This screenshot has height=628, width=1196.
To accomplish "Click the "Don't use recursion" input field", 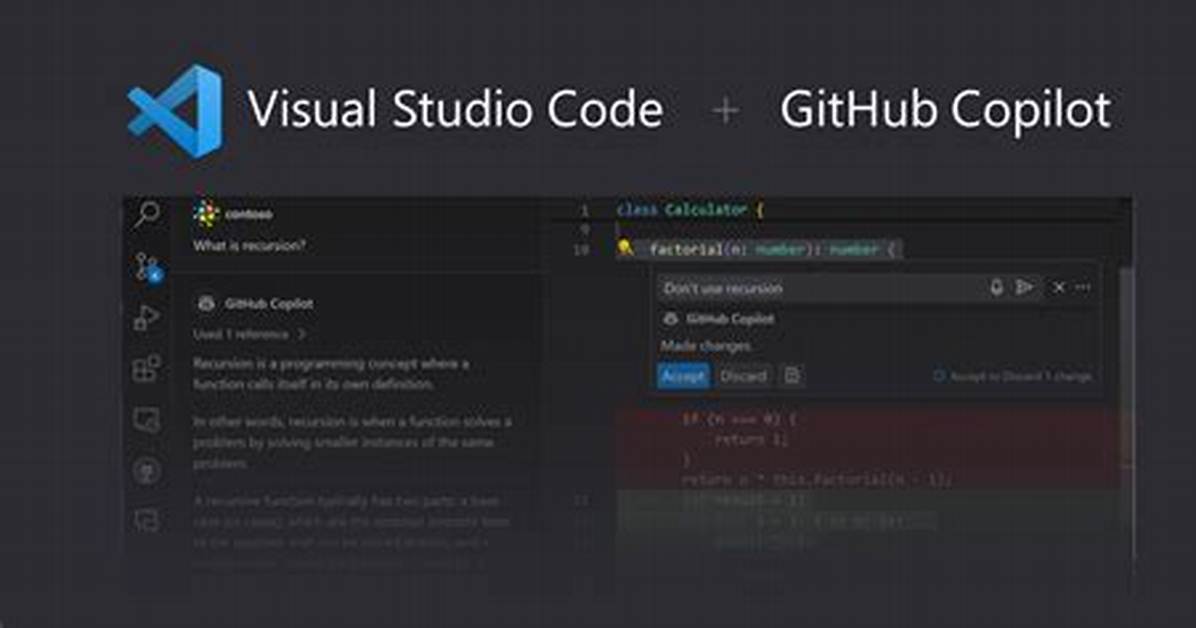I will [820, 288].
